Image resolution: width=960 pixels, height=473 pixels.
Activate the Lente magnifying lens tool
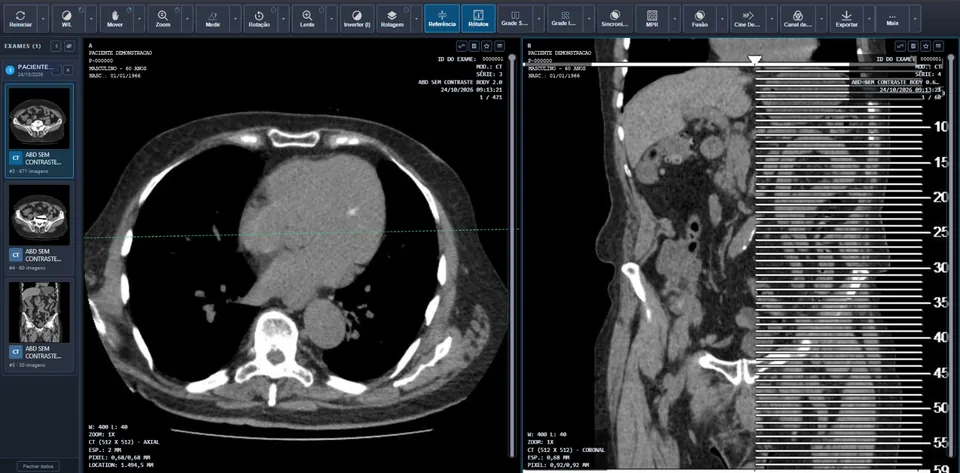(x=308, y=18)
